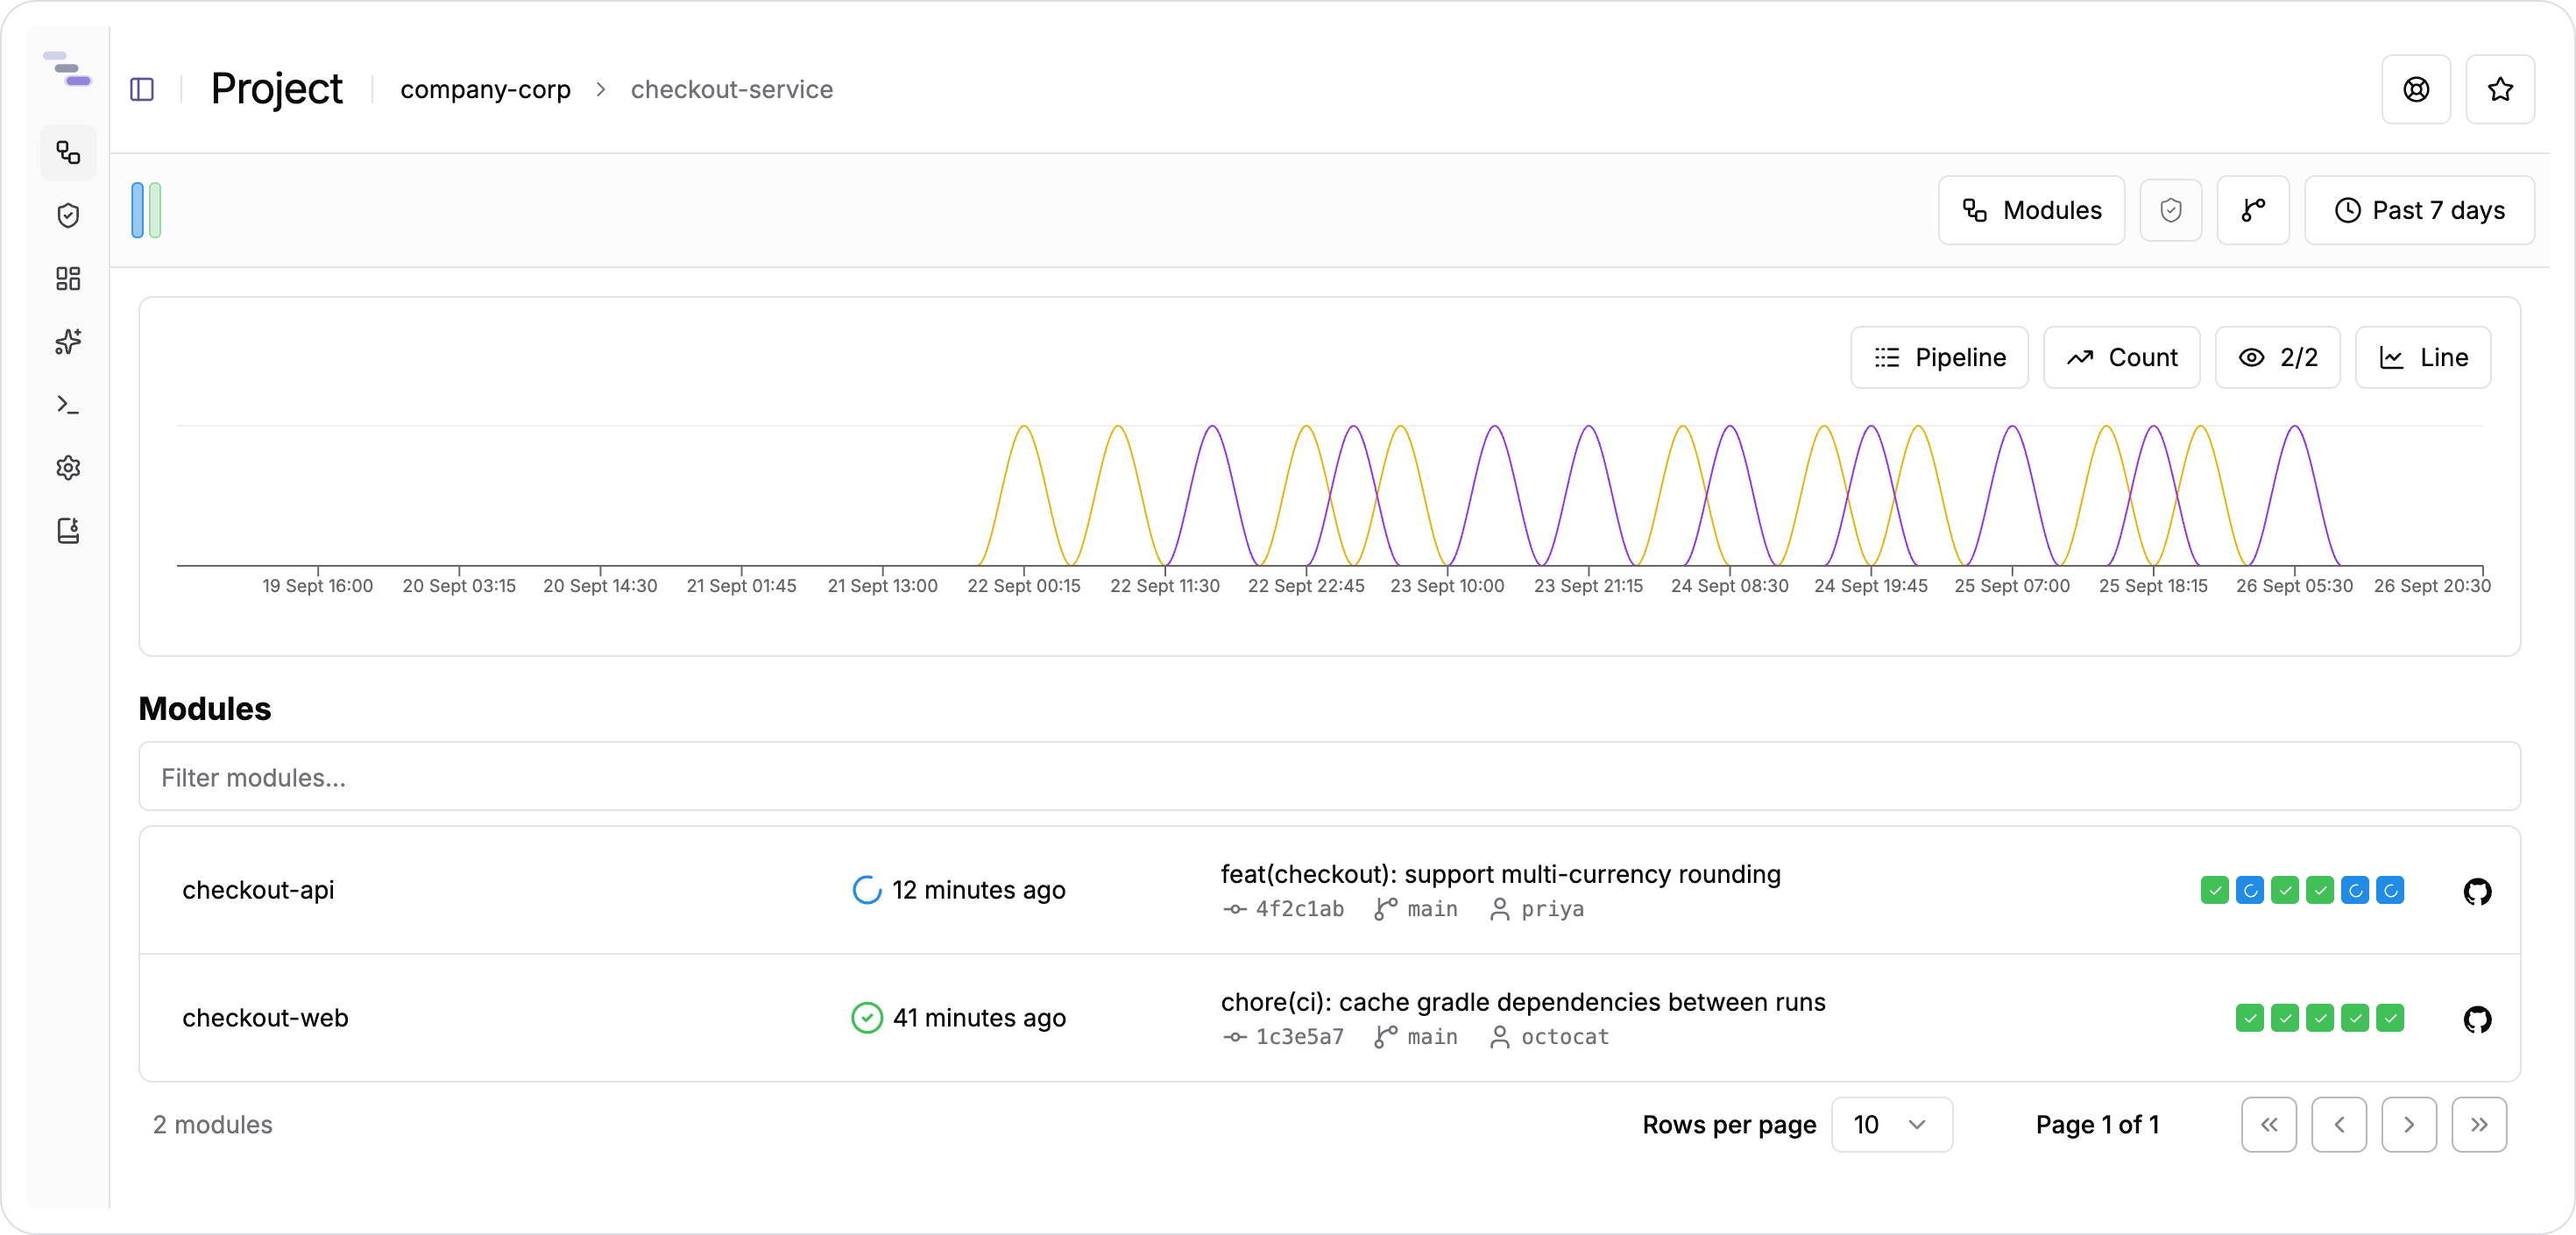Toggle the sidebar panel icon
2576x1235 pixels.
pos(142,89)
